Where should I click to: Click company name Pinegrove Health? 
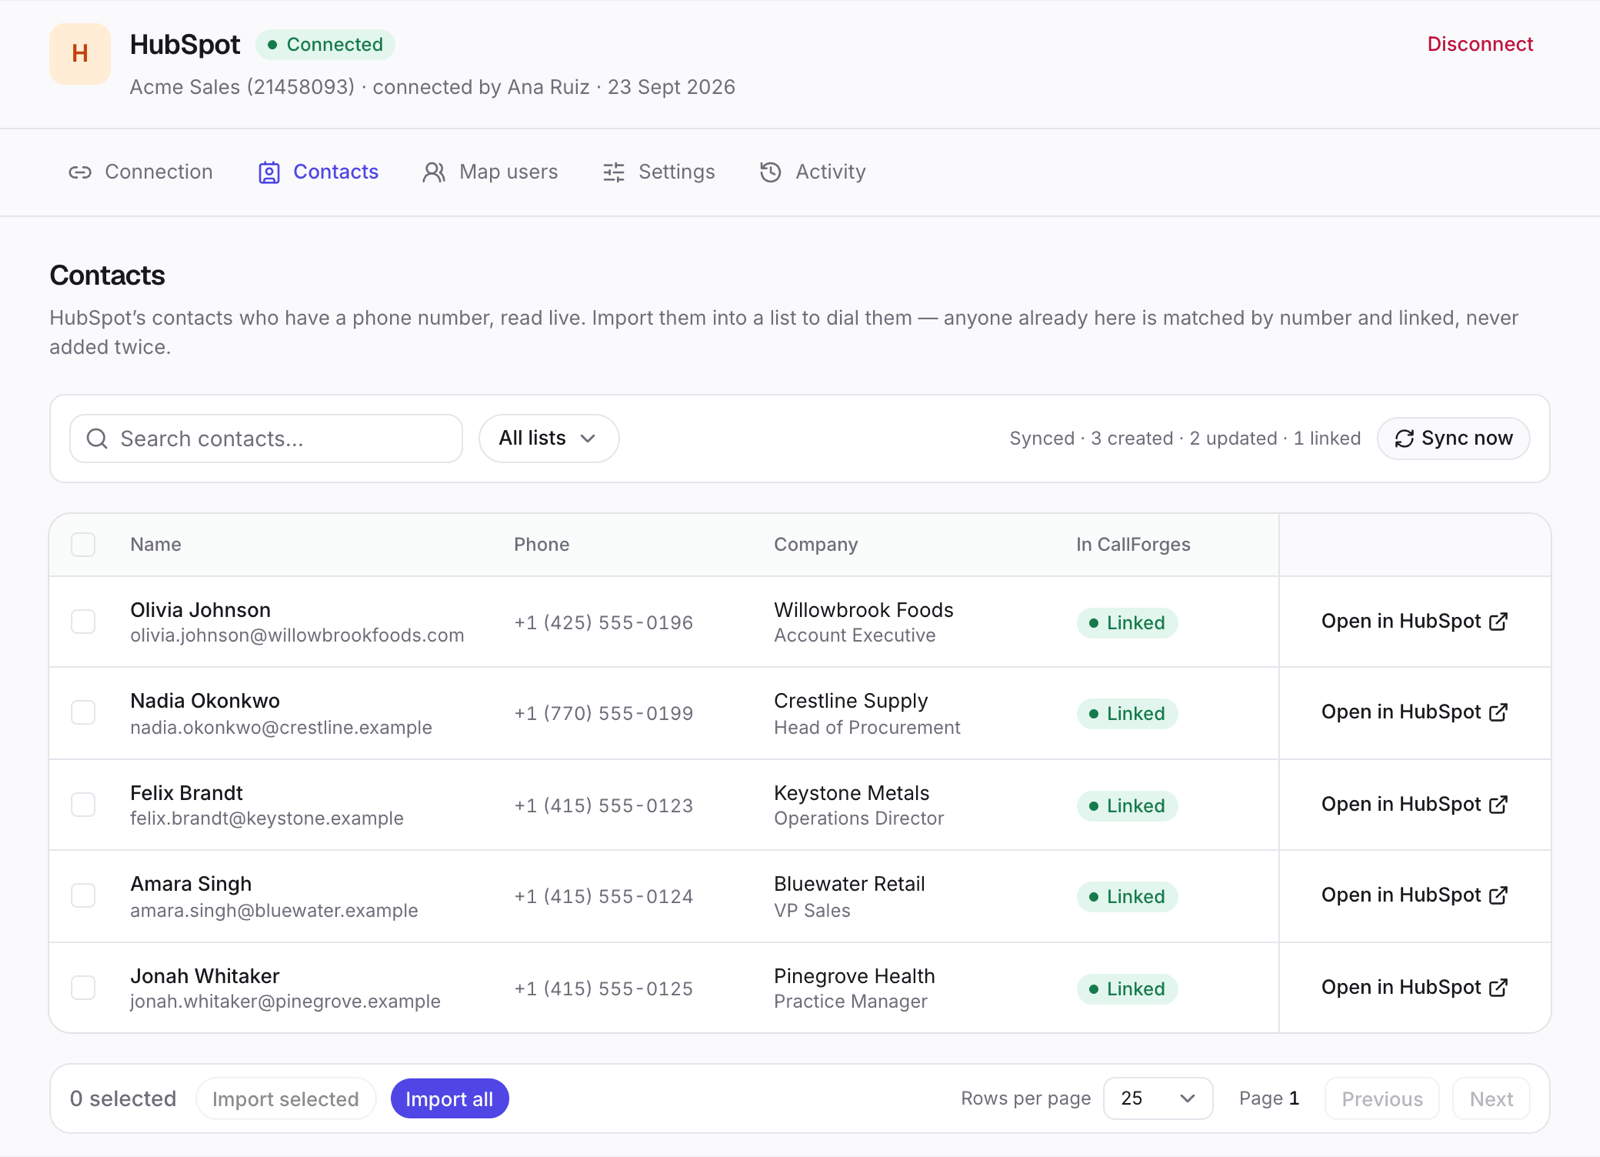pos(854,976)
